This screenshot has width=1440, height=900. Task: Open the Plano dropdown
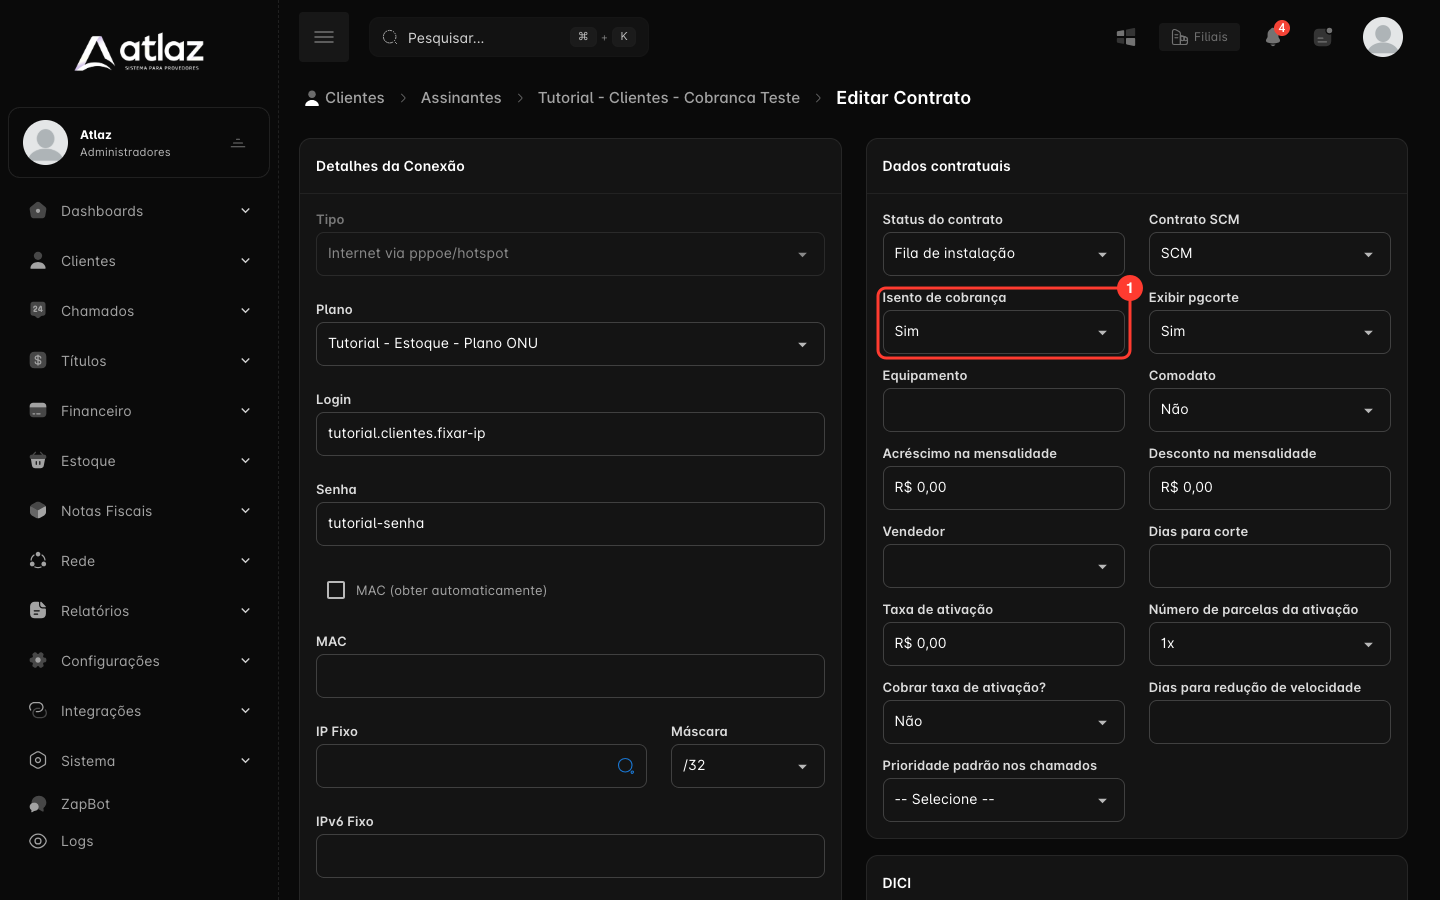click(570, 344)
